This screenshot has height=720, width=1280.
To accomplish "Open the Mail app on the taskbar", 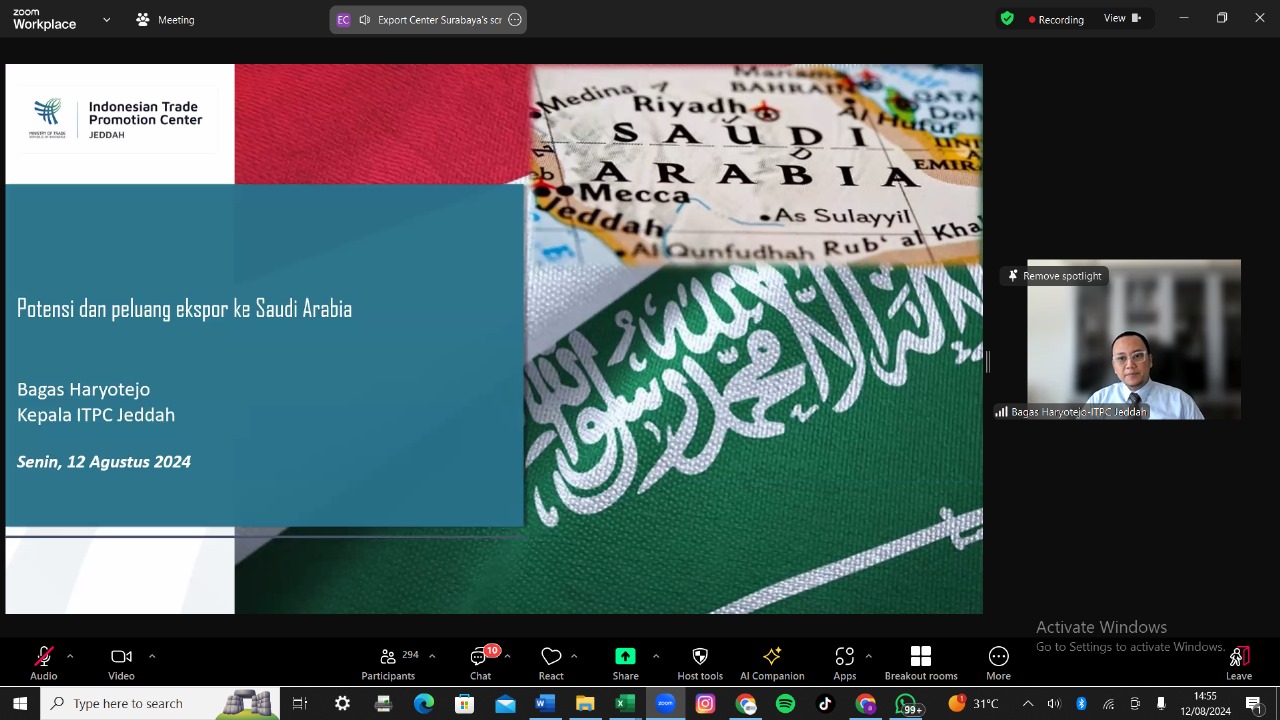I will (x=505, y=703).
